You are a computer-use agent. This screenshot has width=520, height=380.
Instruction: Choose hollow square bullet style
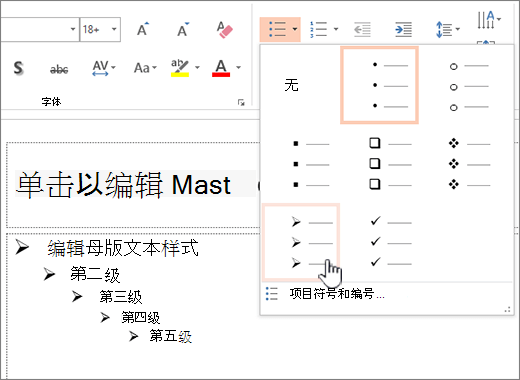390,164
